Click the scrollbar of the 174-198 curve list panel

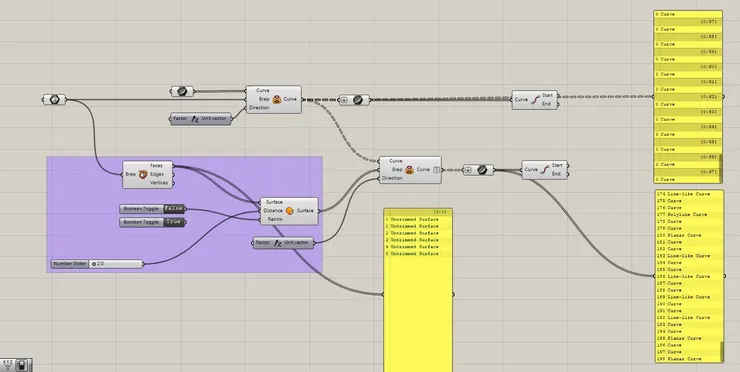721,352
